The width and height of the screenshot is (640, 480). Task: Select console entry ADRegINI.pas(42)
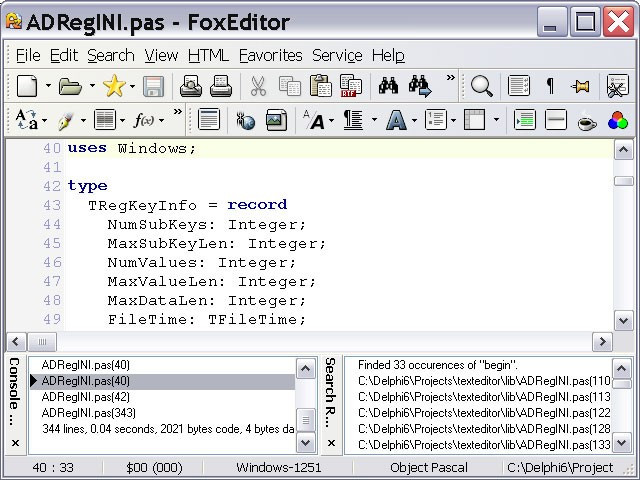click(x=86, y=397)
